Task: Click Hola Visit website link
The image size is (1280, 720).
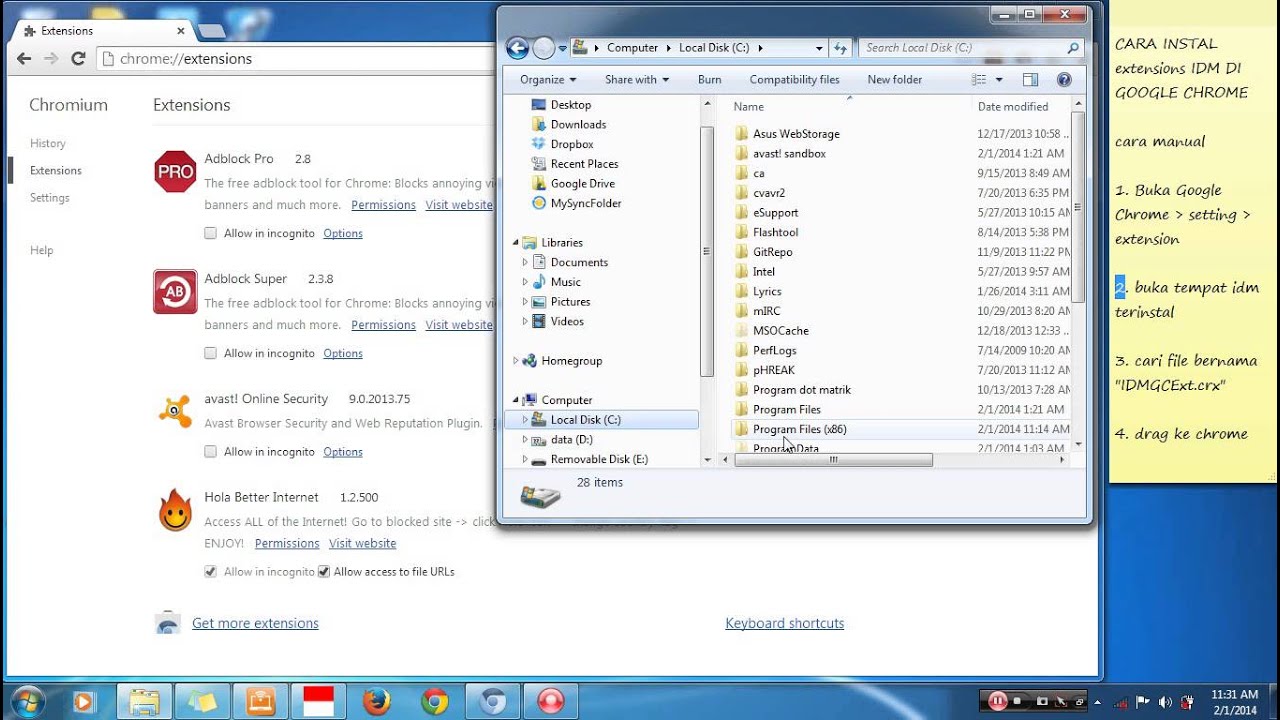Action: (363, 544)
